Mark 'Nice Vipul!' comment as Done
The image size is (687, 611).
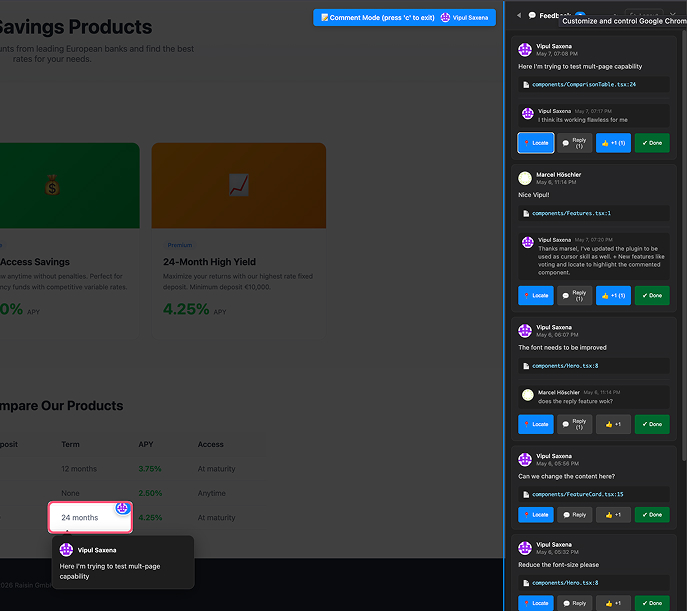click(652, 295)
